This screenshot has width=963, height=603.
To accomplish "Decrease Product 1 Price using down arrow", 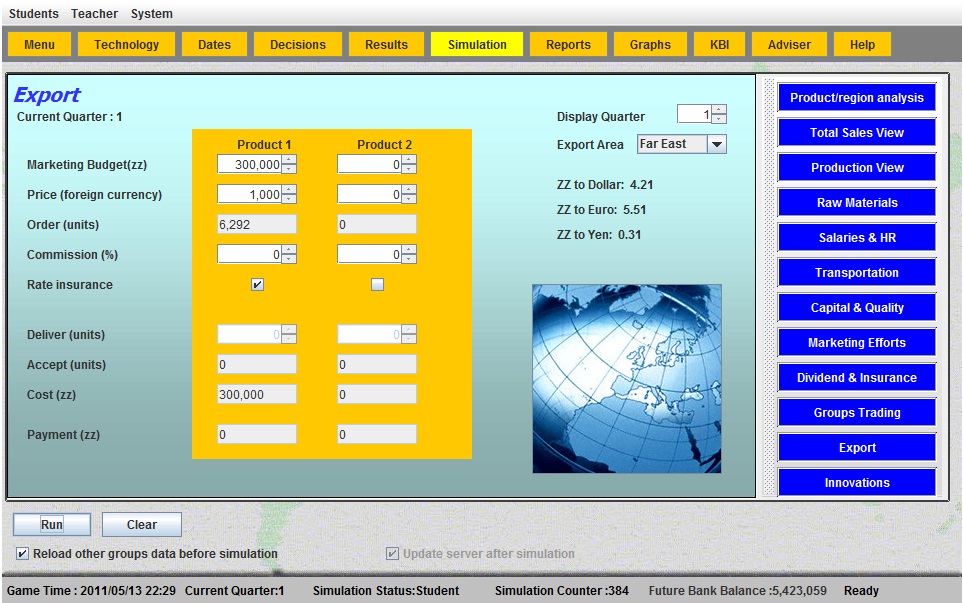I will [289, 199].
